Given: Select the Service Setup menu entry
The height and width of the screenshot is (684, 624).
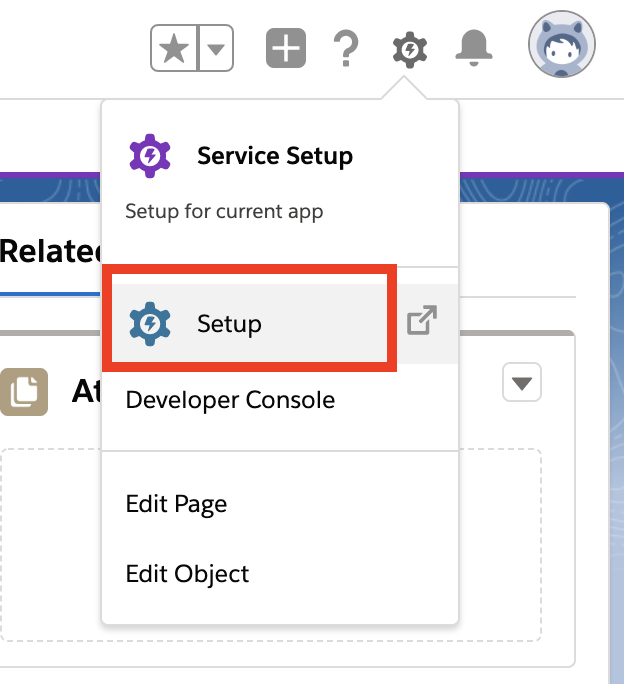Looking at the screenshot, I should pos(274,156).
